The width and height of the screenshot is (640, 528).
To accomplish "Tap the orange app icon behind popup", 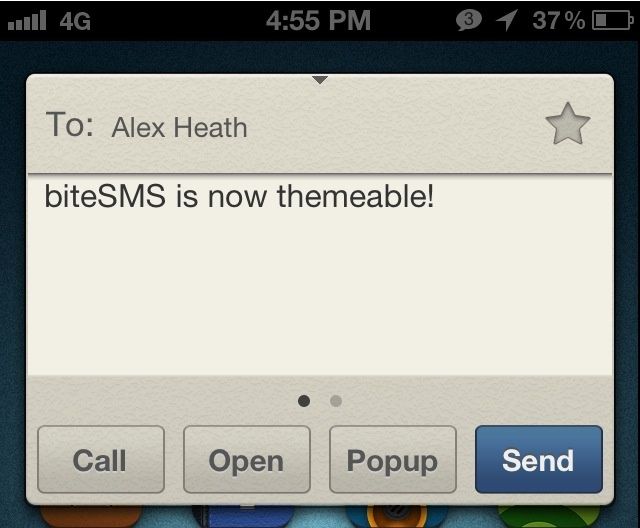I will point(91,516).
